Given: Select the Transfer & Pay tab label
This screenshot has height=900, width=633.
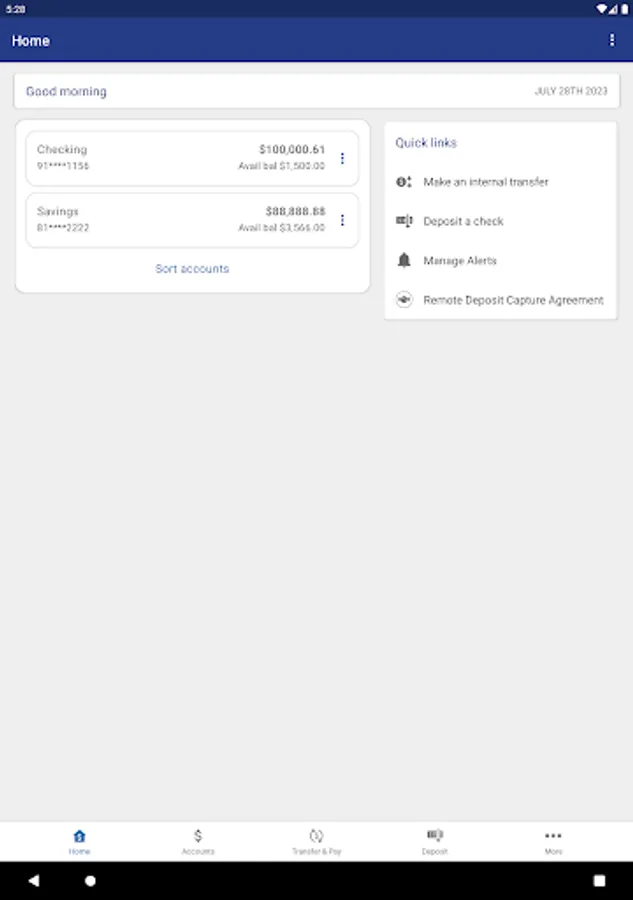Looking at the screenshot, I should pyautogui.click(x=316, y=852).
